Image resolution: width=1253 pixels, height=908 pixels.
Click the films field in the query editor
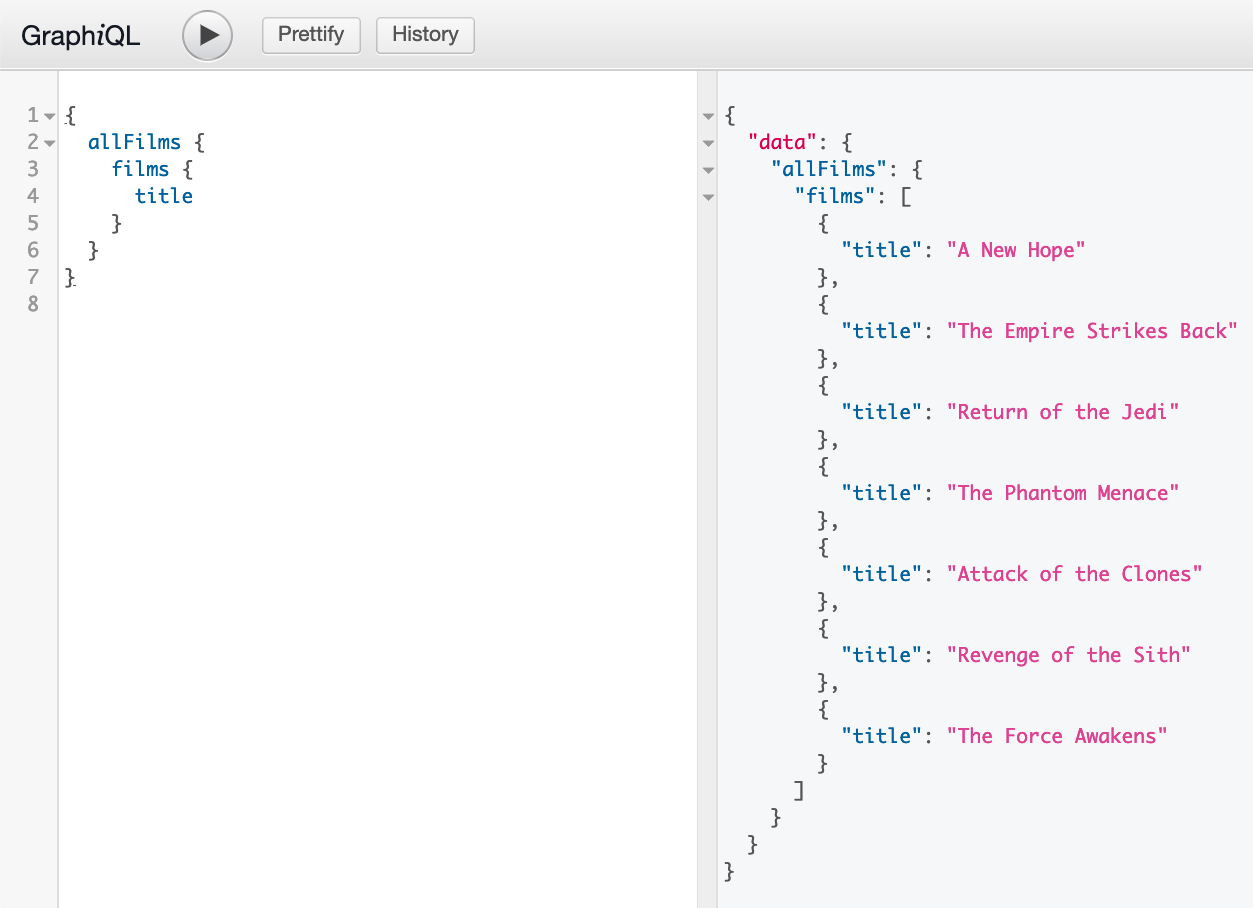[x=141, y=169]
